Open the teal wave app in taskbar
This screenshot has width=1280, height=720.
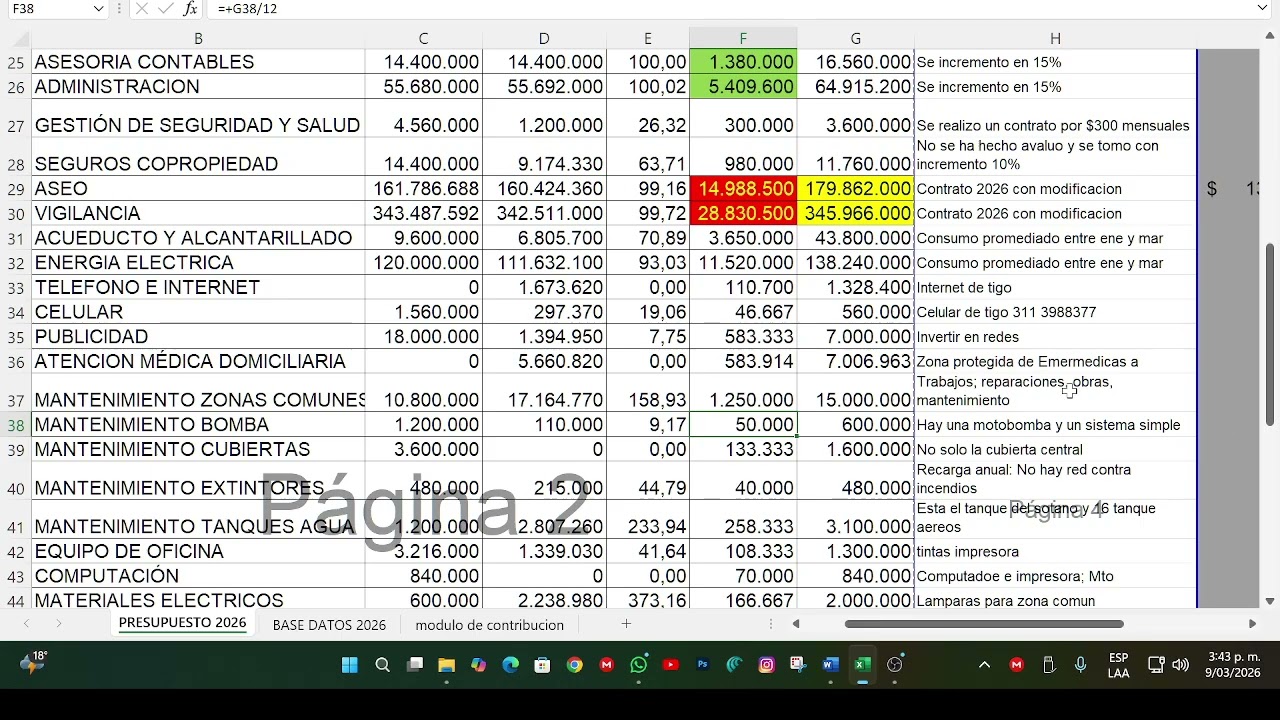pos(734,665)
